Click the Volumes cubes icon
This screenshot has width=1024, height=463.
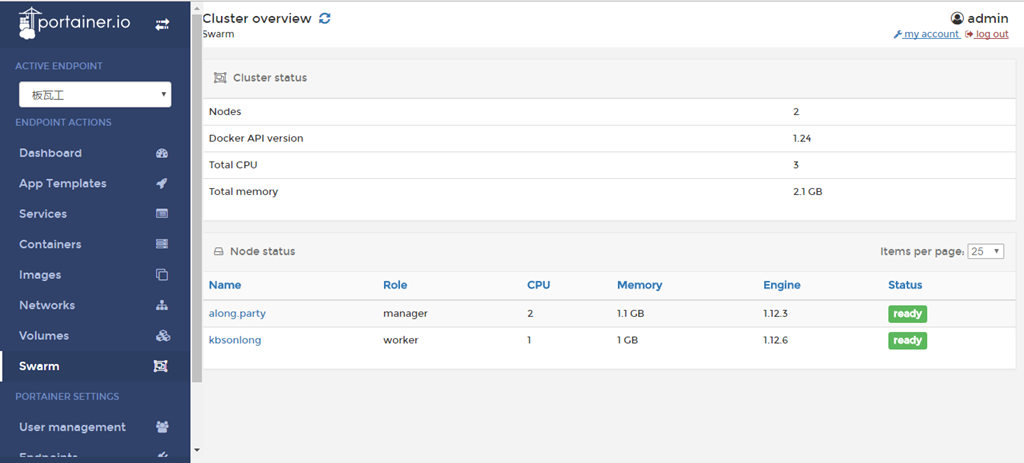click(x=162, y=336)
